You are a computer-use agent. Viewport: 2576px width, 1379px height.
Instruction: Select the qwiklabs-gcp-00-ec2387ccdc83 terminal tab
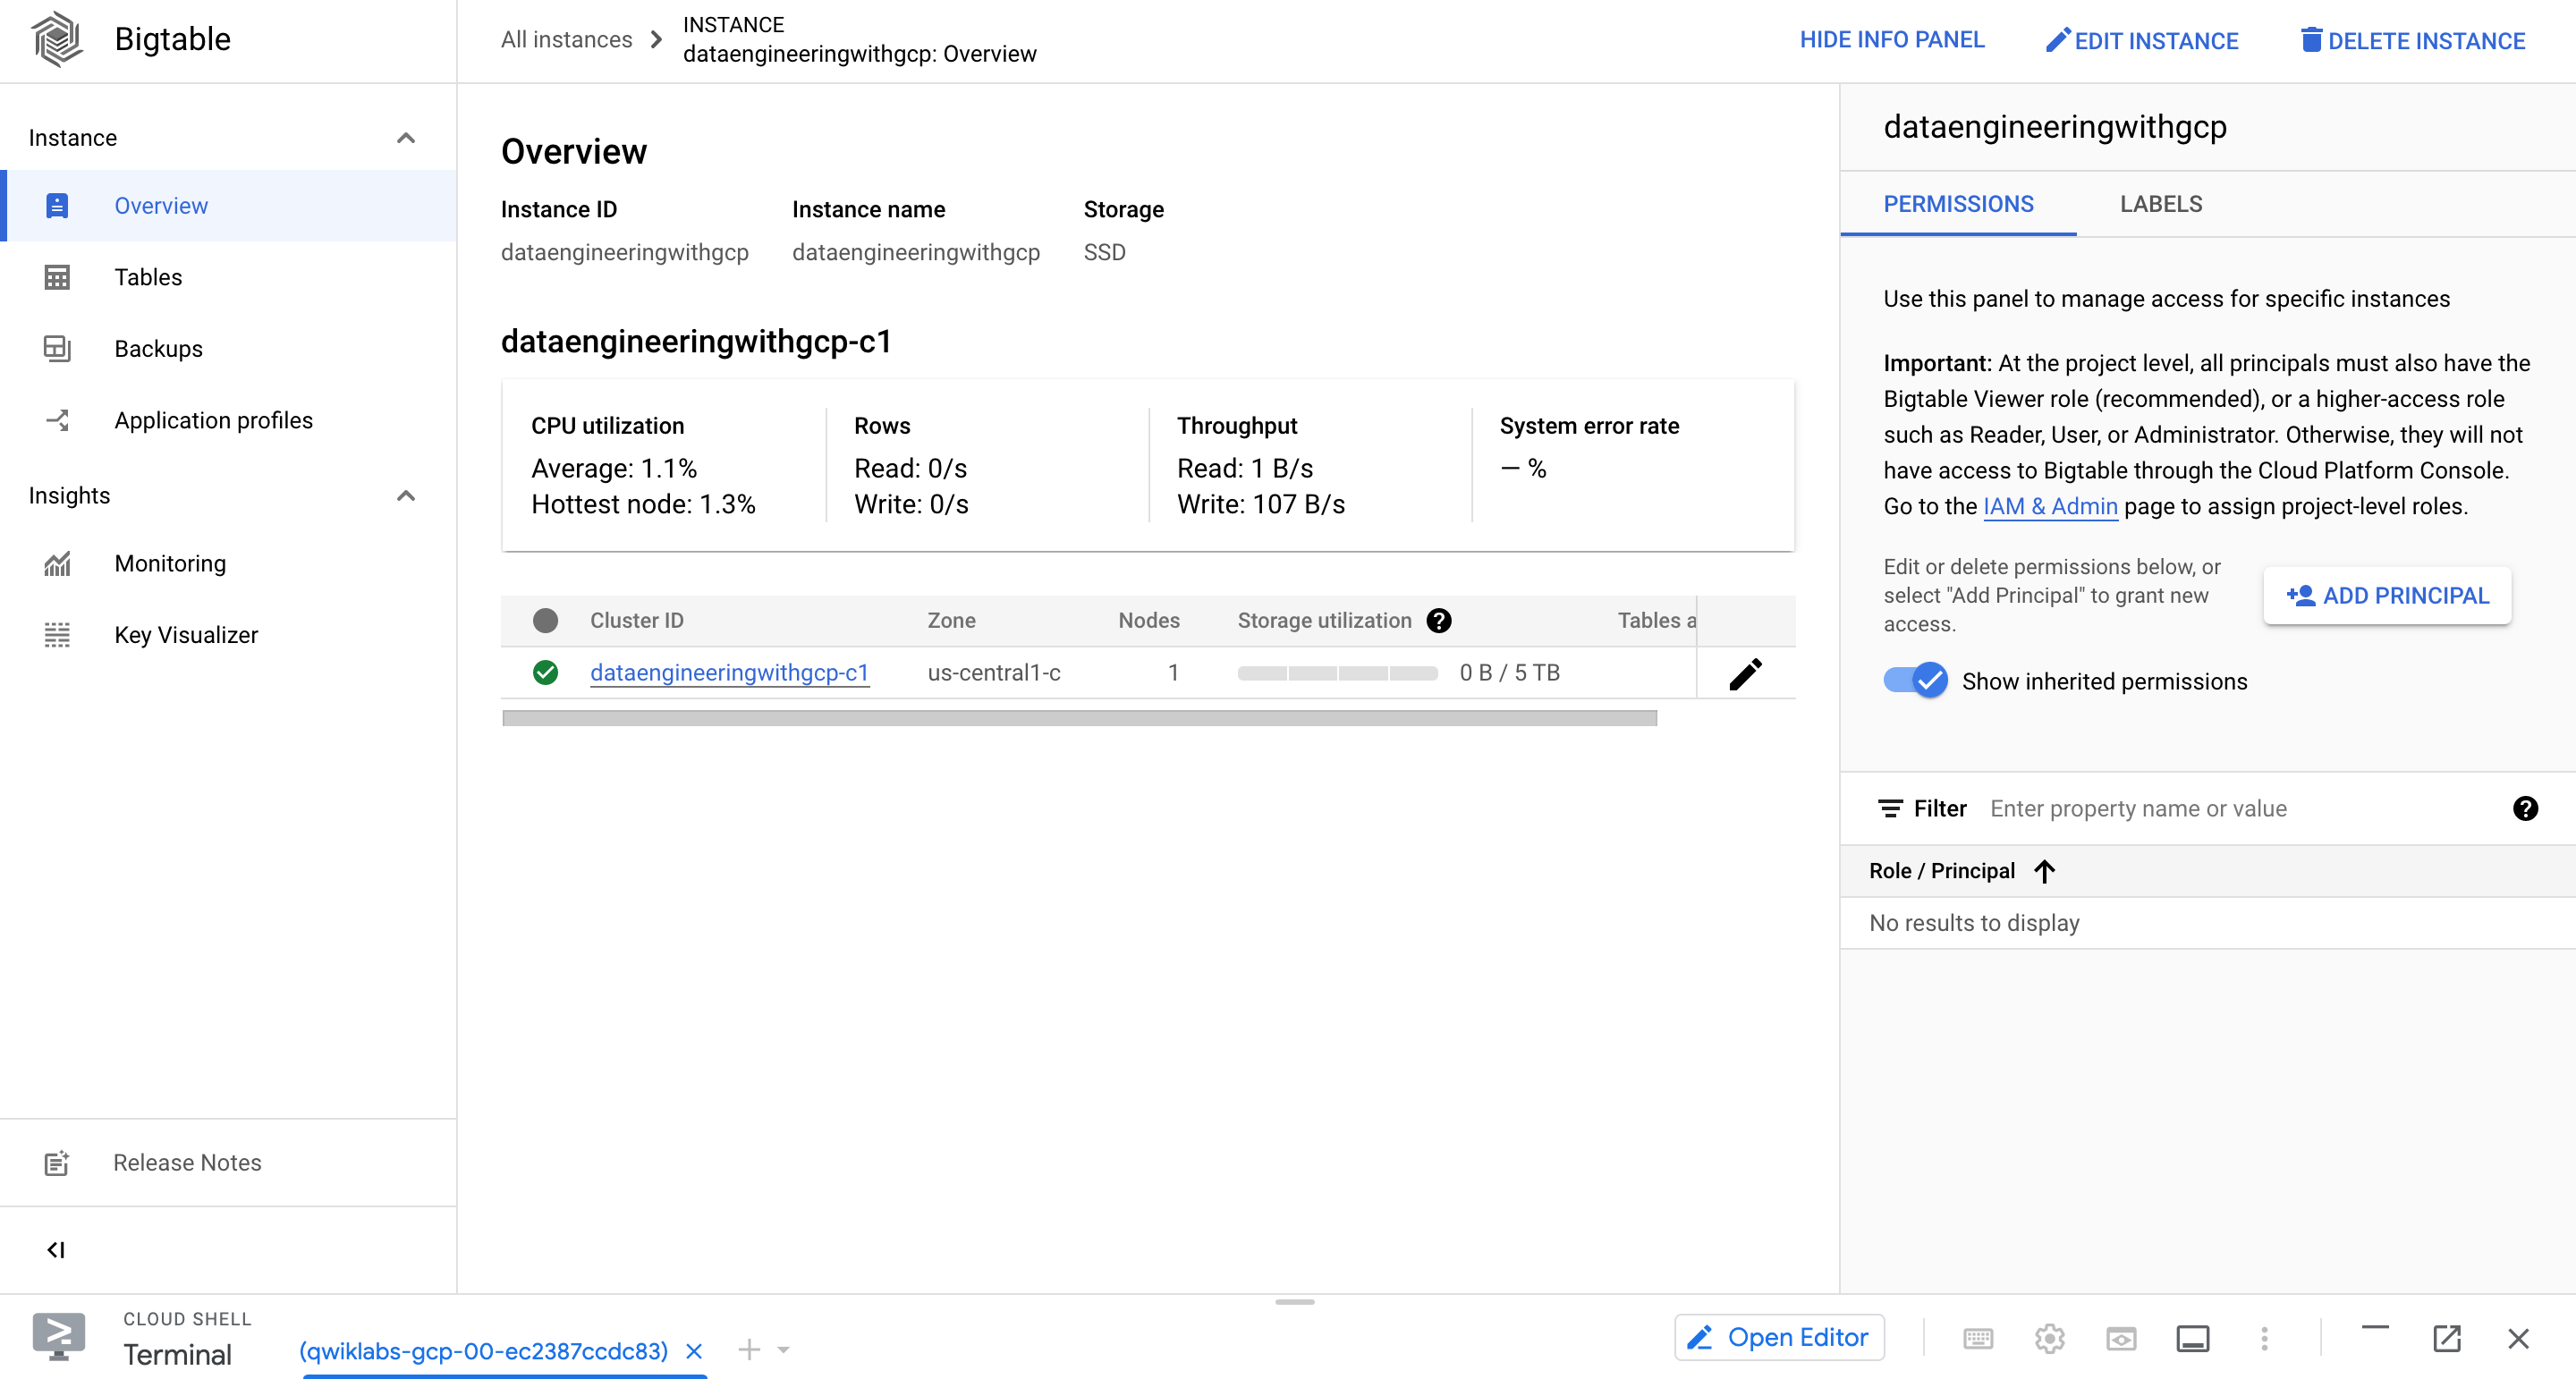[483, 1351]
